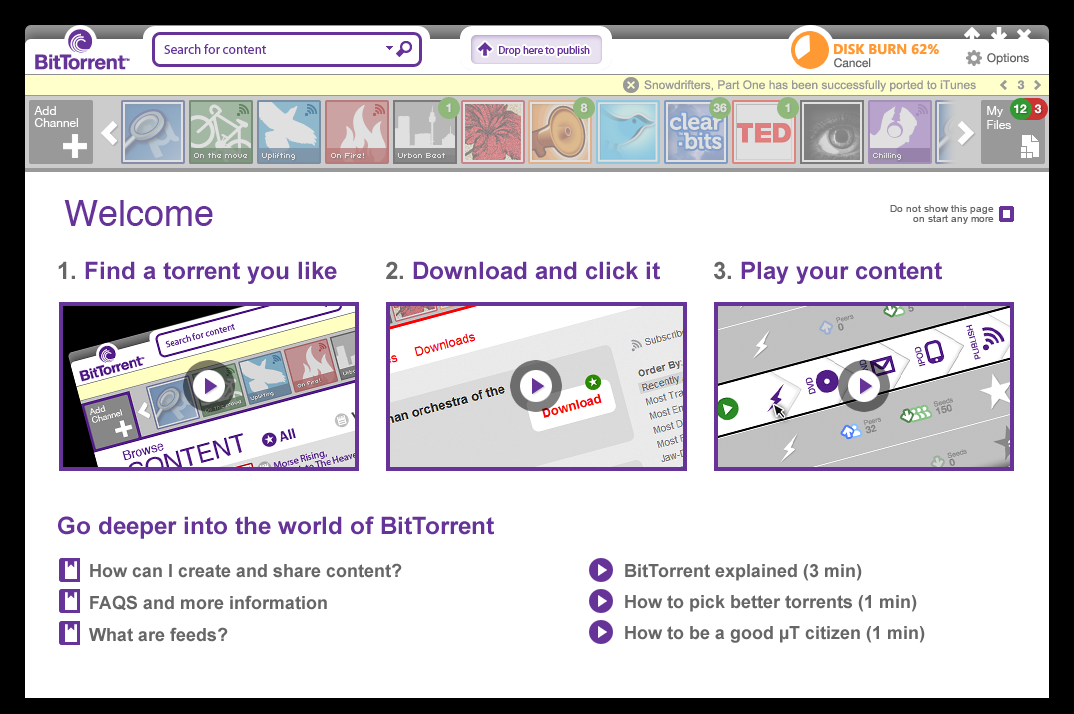Screen dimensions: 1074x714
Task: Open What are feeds? help link
Action: click(x=158, y=635)
